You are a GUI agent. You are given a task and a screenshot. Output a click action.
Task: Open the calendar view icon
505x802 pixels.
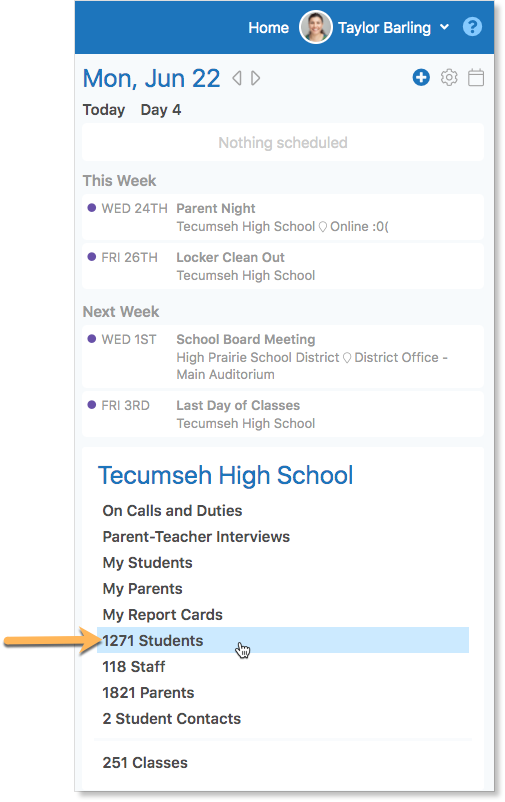pyautogui.click(x=476, y=78)
